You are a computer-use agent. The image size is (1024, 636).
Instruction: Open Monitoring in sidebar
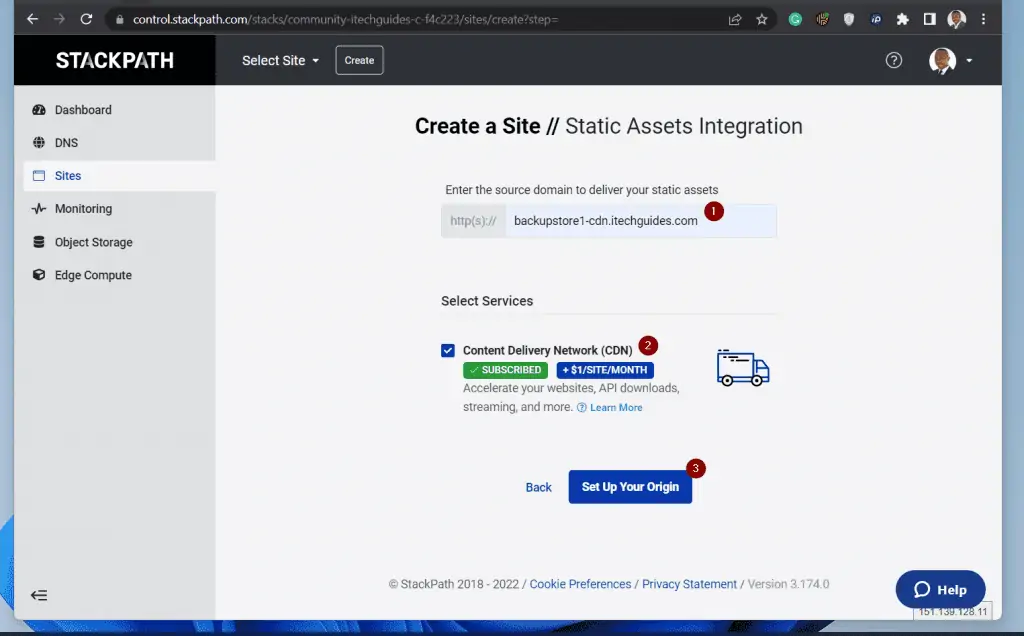pyautogui.click(x=120, y=209)
